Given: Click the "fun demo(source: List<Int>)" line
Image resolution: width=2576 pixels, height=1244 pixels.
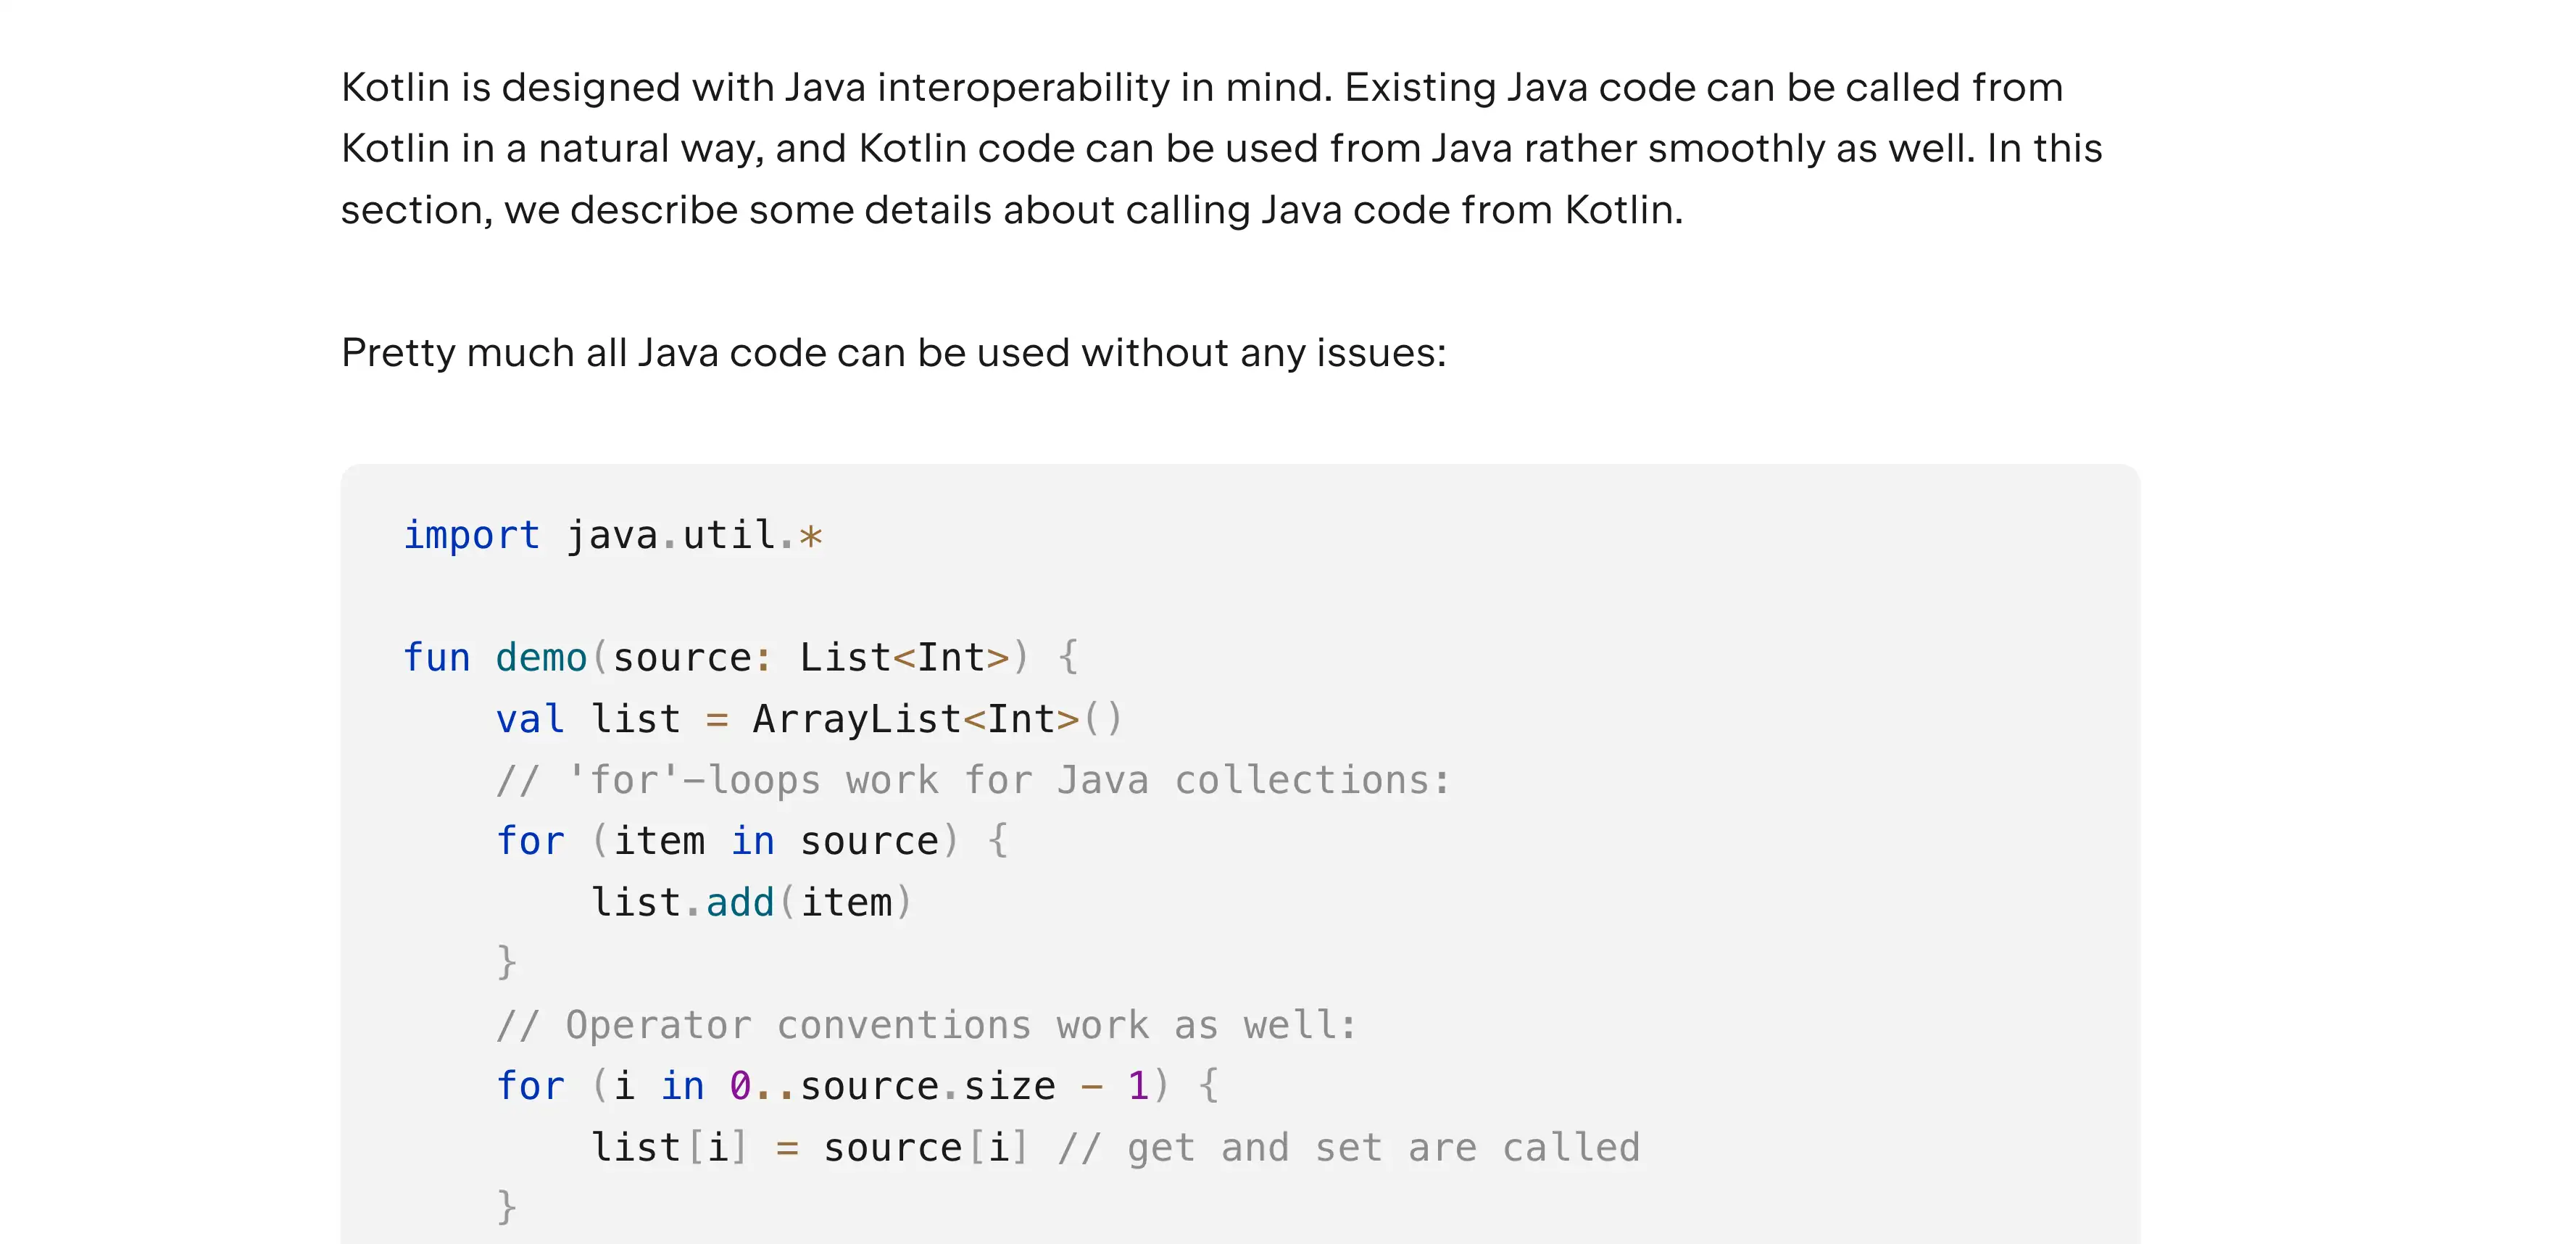Looking at the screenshot, I should coord(741,658).
